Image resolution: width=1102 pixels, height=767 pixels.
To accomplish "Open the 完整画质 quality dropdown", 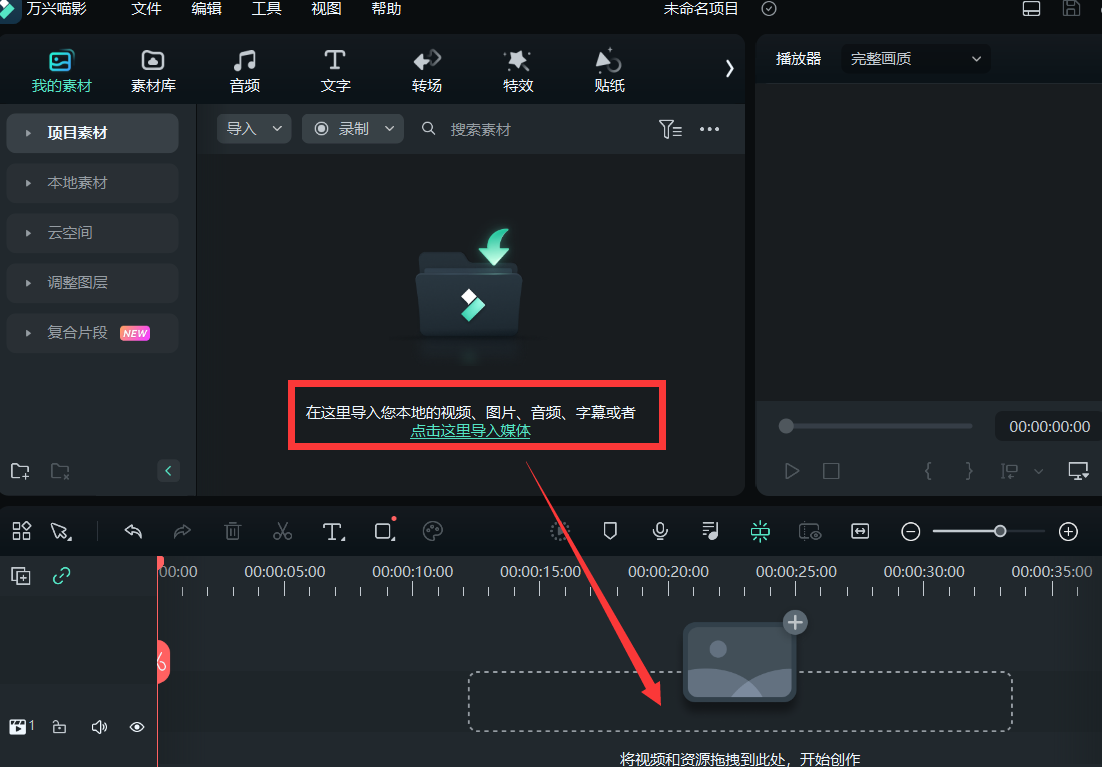I will pos(915,59).
